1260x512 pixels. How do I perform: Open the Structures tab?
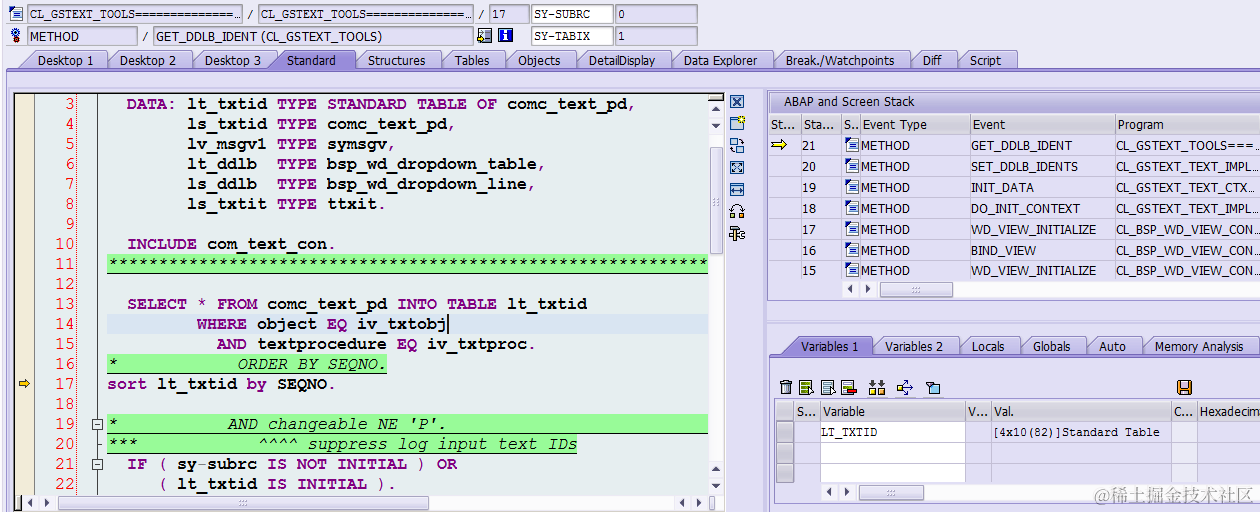[x=397, y=60]
